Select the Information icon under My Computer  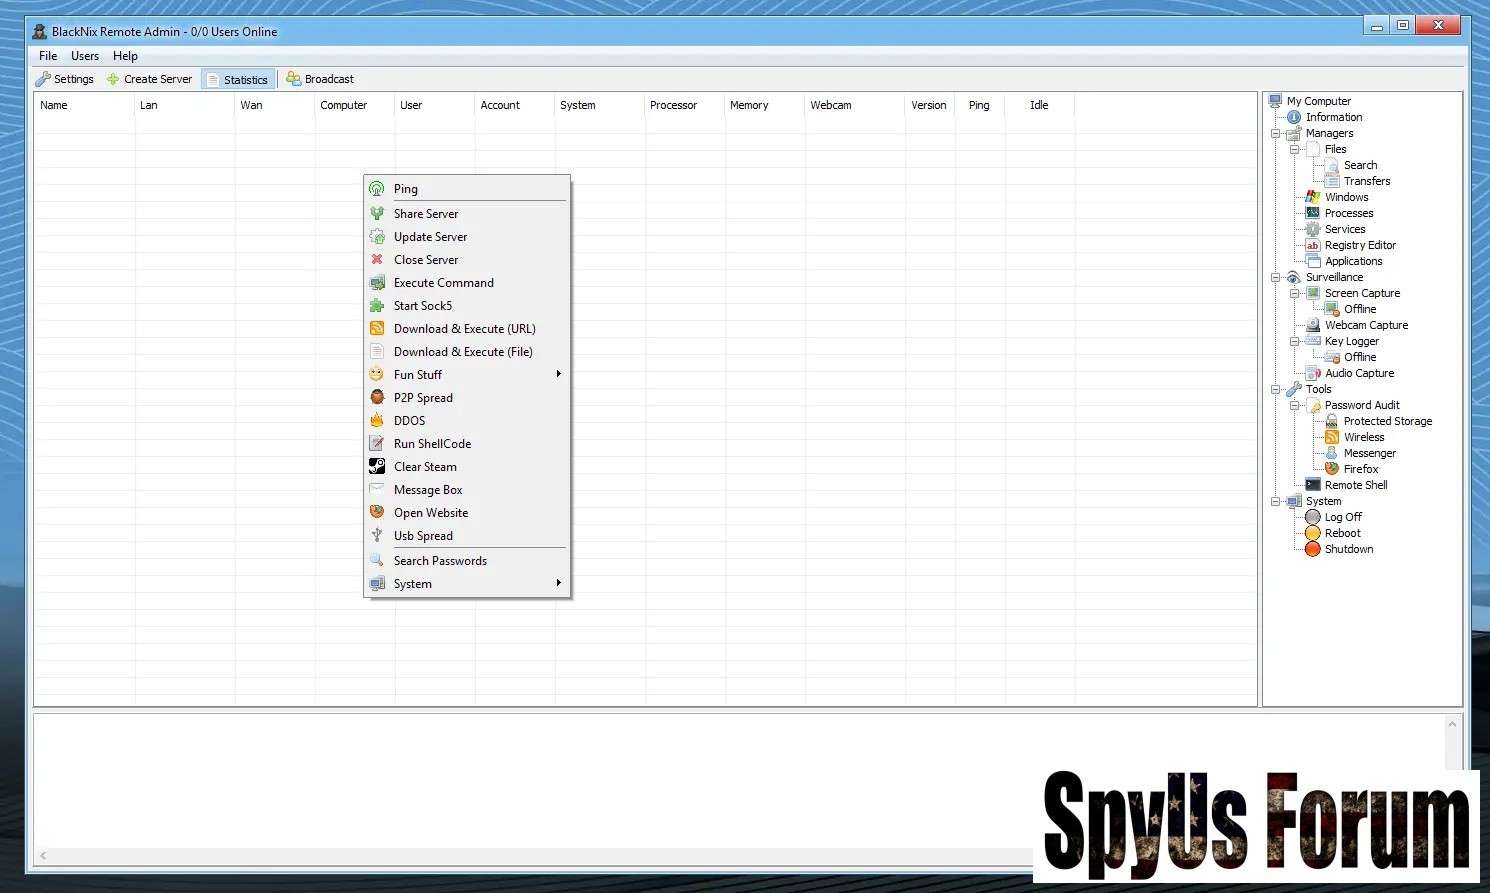1294,117
